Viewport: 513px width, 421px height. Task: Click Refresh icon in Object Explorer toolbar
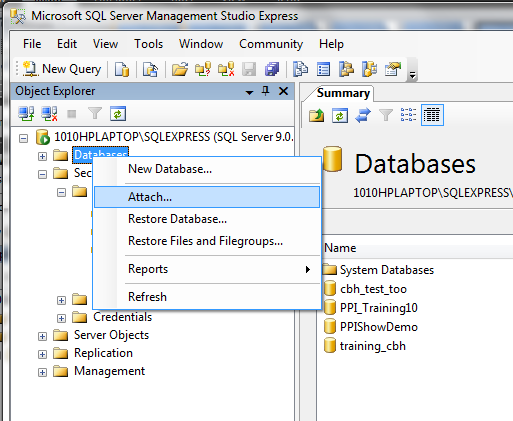pos(118,114)
